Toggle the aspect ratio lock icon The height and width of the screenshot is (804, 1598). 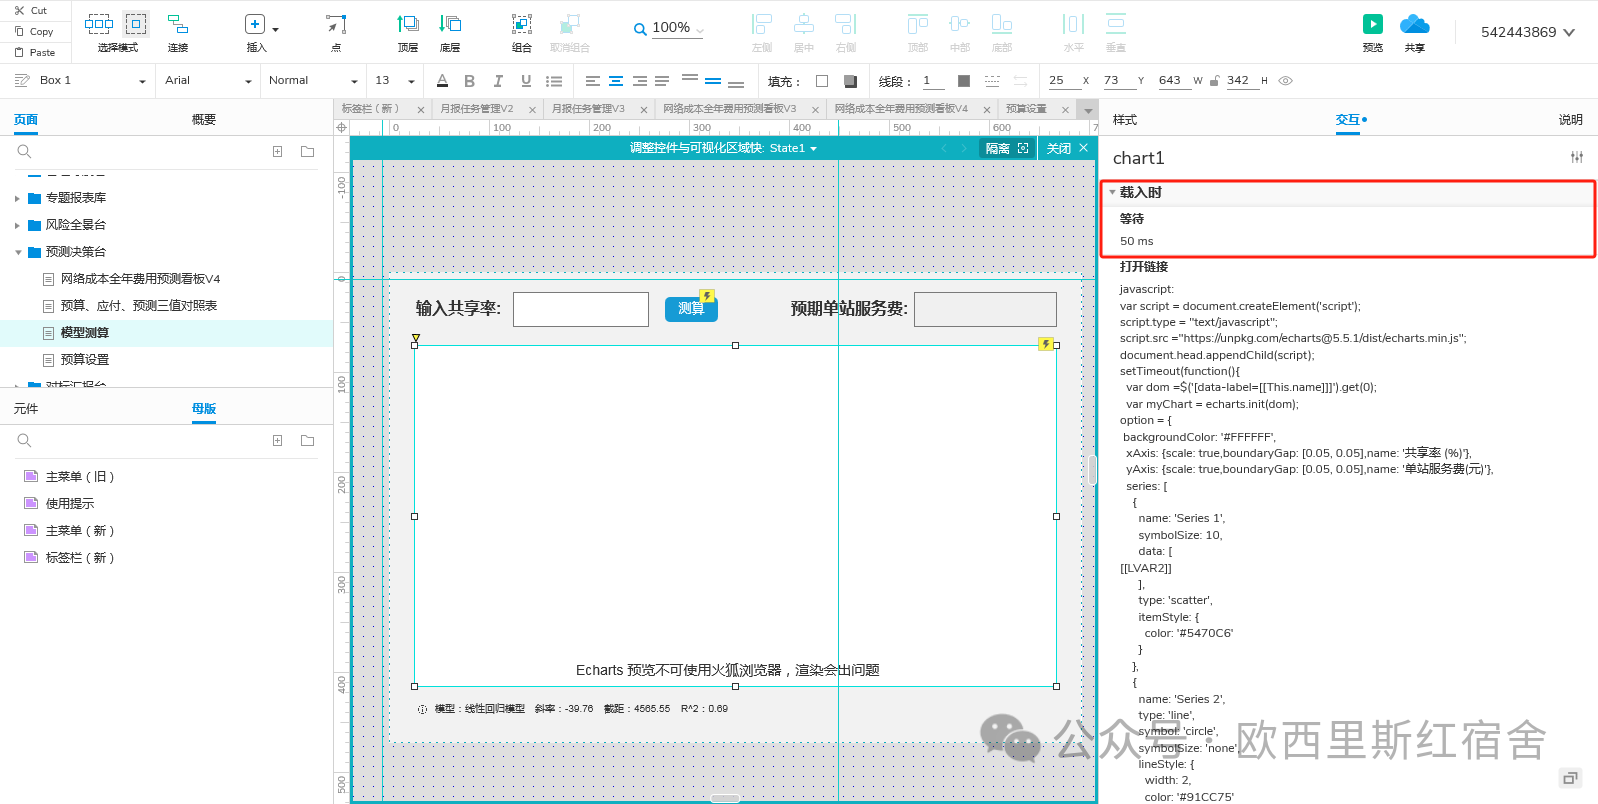1214,81
